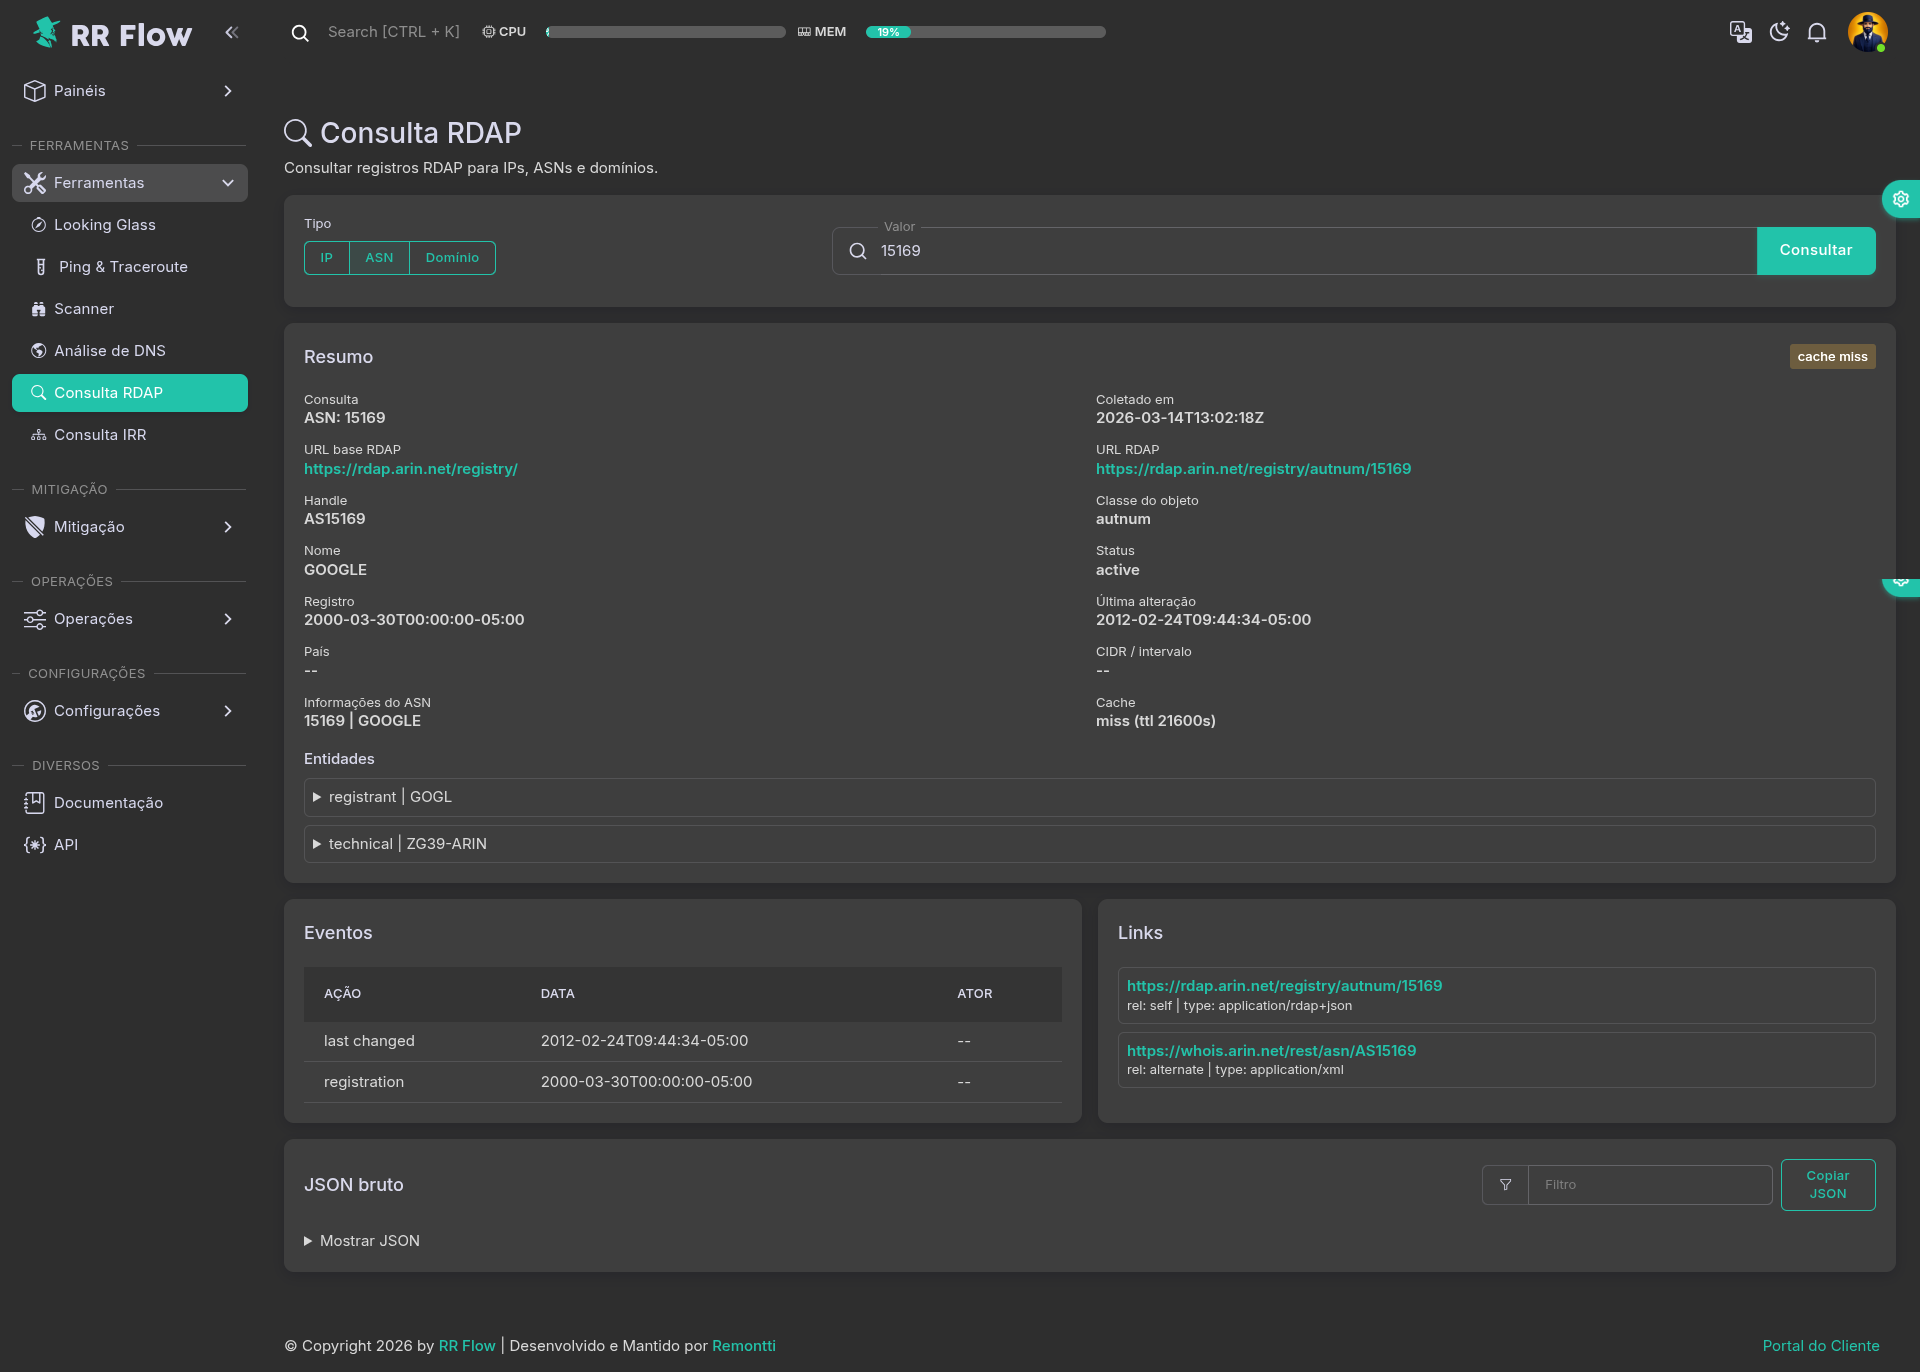
Task: Open the whois.arin.net AS15169 link
Action: pos(1271,1051)
